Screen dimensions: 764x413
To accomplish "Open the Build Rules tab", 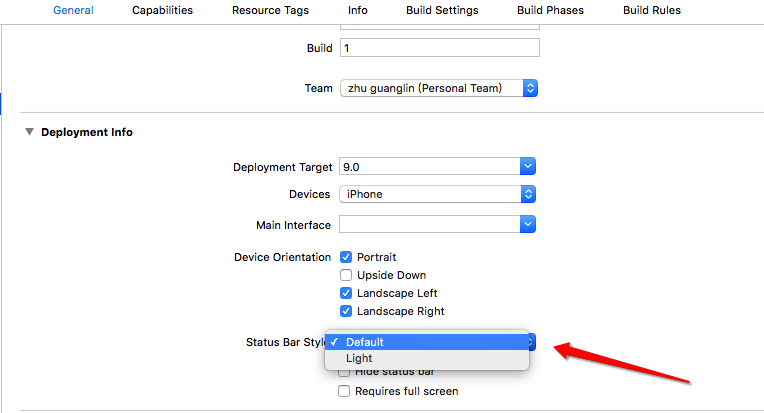I will click(651, 11).
